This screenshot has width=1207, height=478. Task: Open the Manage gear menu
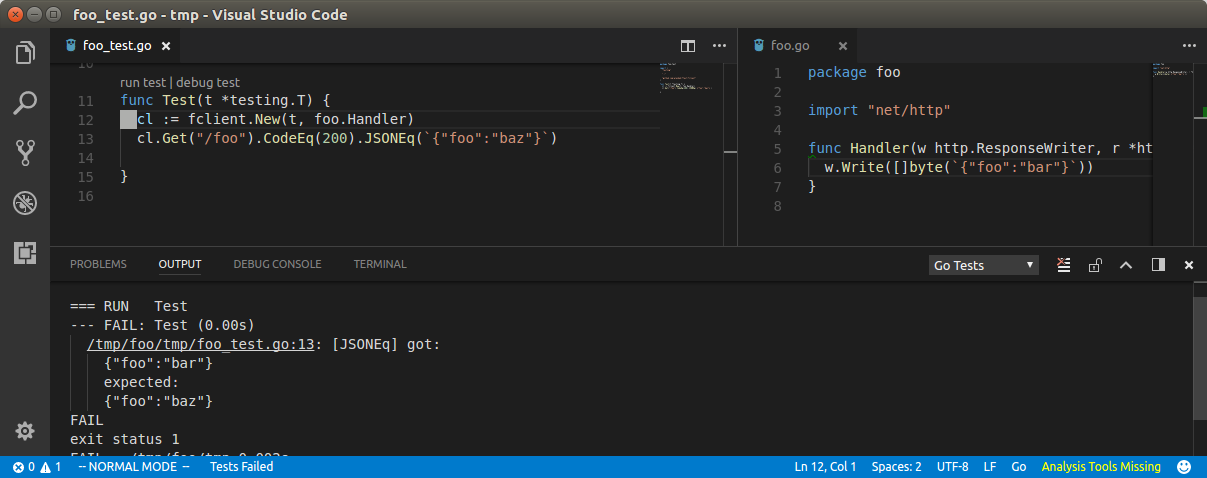[x=25, y=431]
